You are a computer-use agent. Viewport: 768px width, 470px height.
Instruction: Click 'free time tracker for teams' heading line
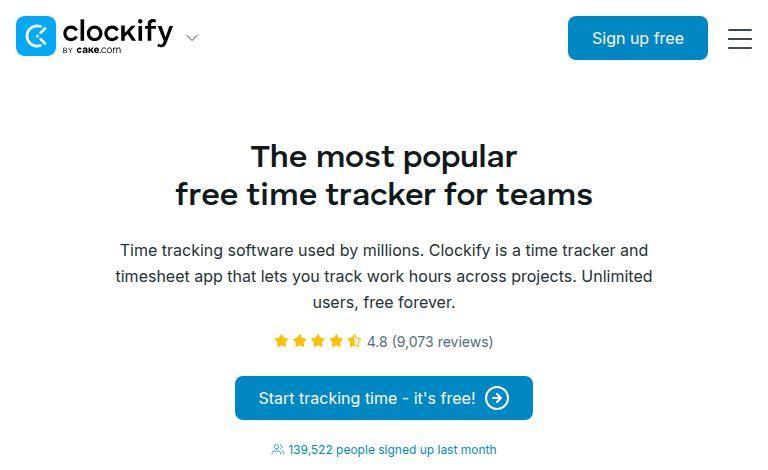[384, 194]
